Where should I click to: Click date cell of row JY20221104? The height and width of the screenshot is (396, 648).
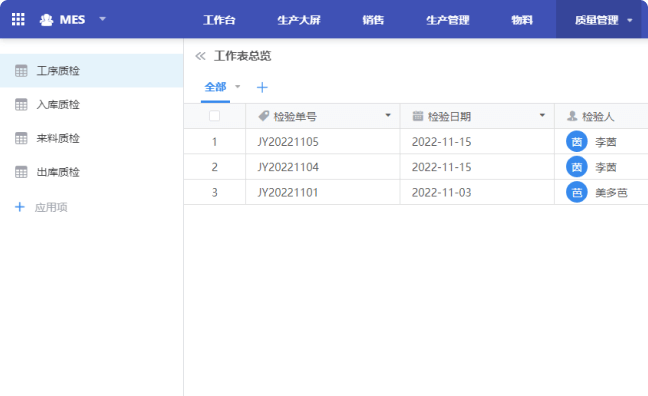pos(477,167)
